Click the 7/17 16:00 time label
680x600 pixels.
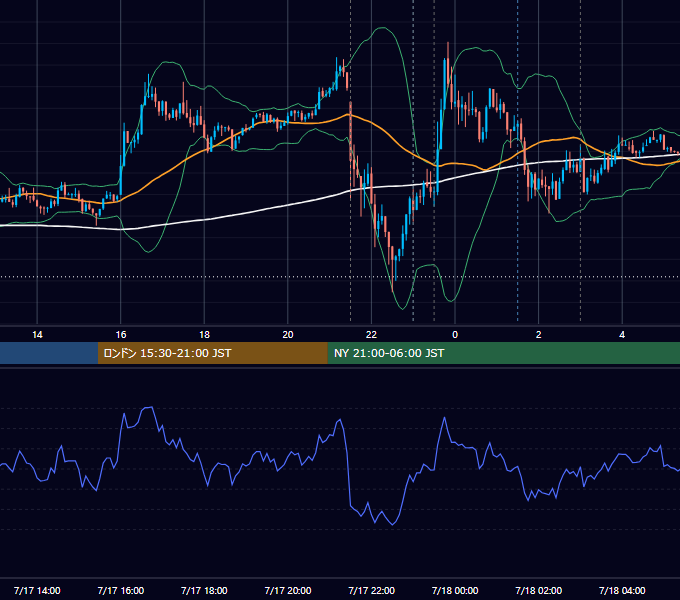pos(121,590)
